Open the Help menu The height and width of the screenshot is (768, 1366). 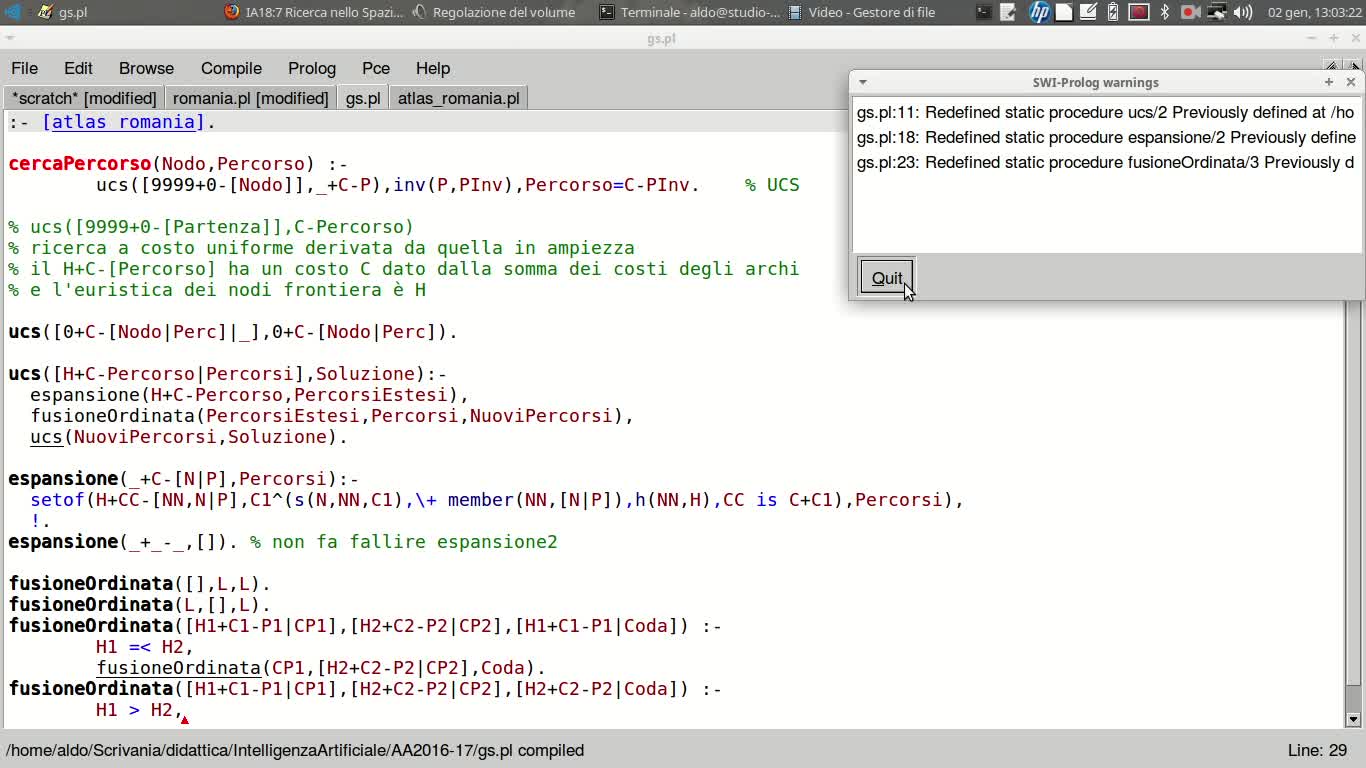(x=433, y=68)
